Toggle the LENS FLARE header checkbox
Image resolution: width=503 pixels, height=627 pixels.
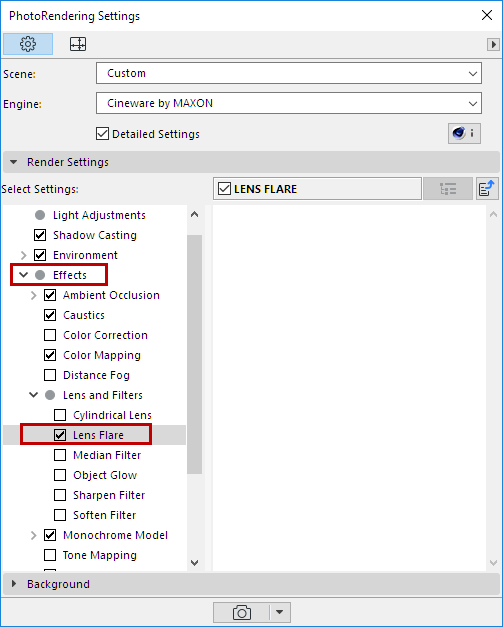point(224,189)
